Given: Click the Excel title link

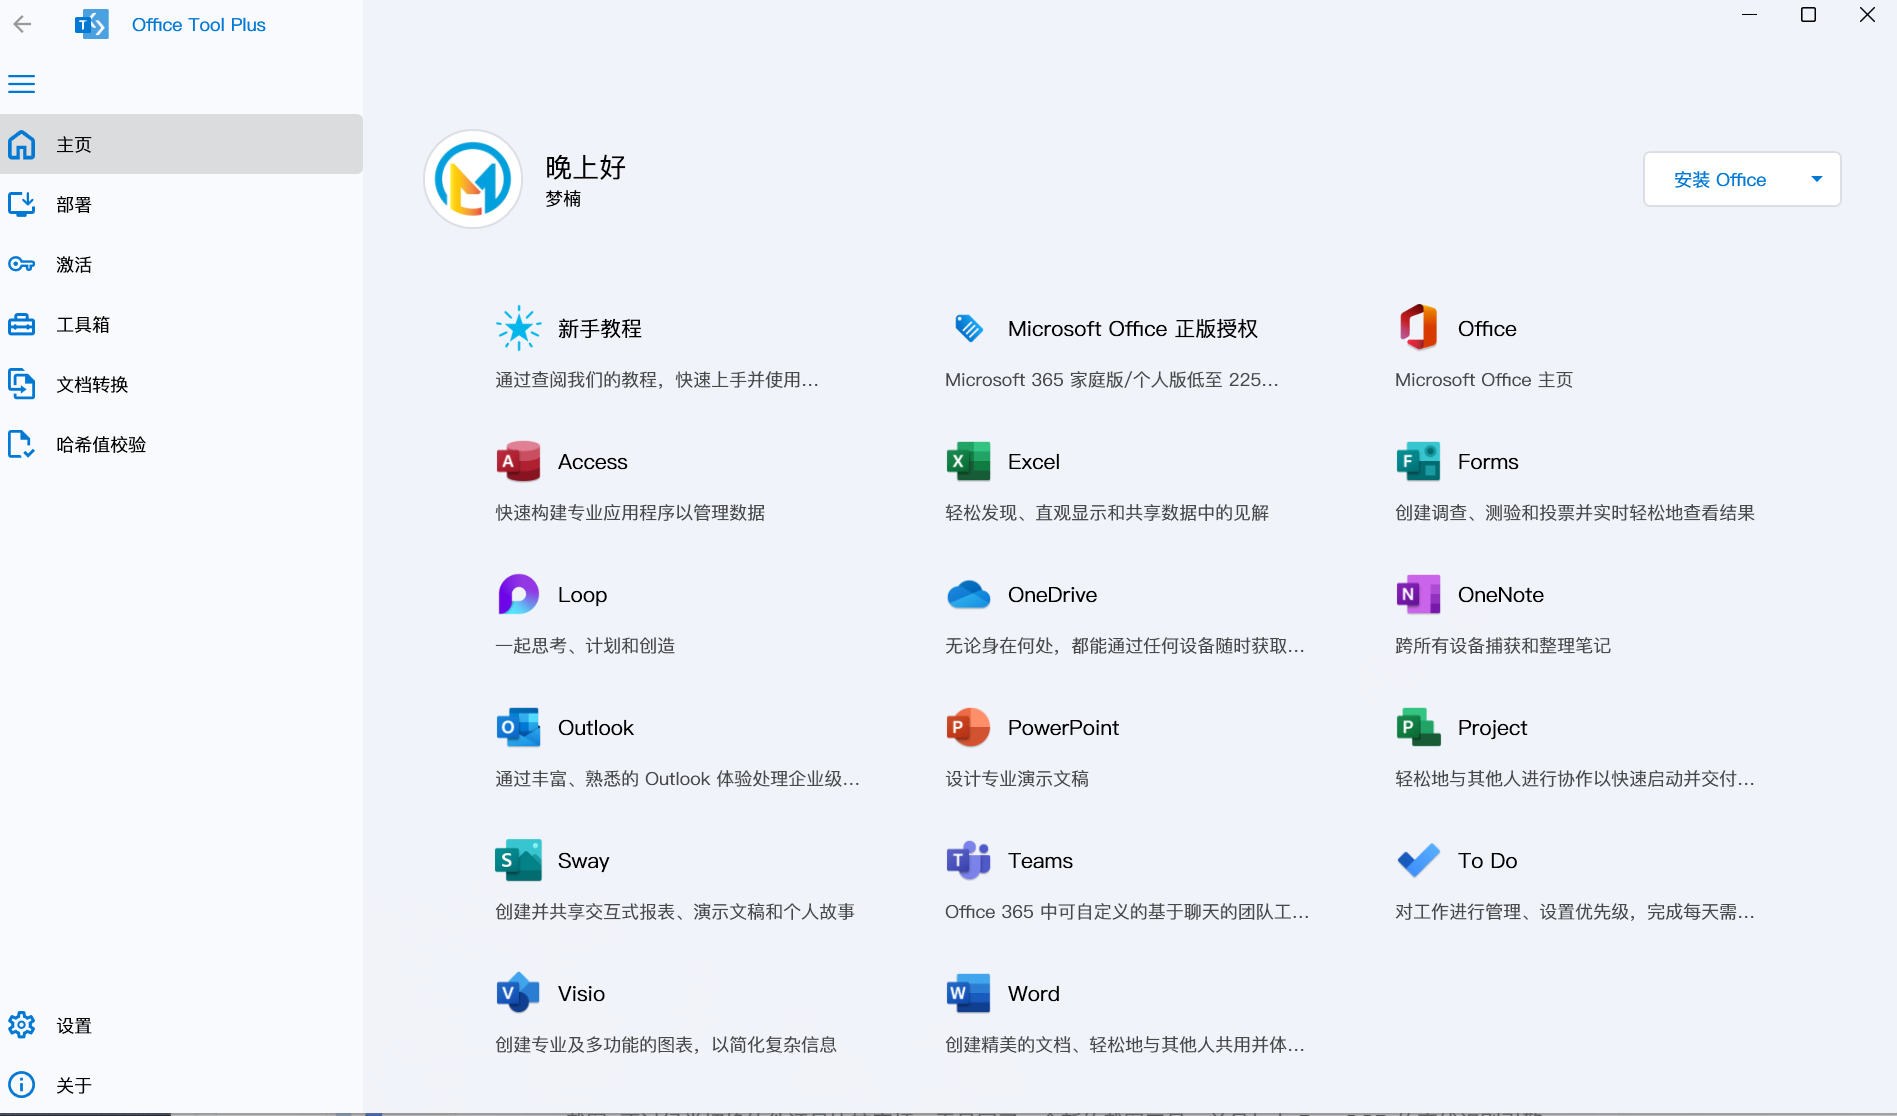Looking at the screenshot, I should point(1034,461).
